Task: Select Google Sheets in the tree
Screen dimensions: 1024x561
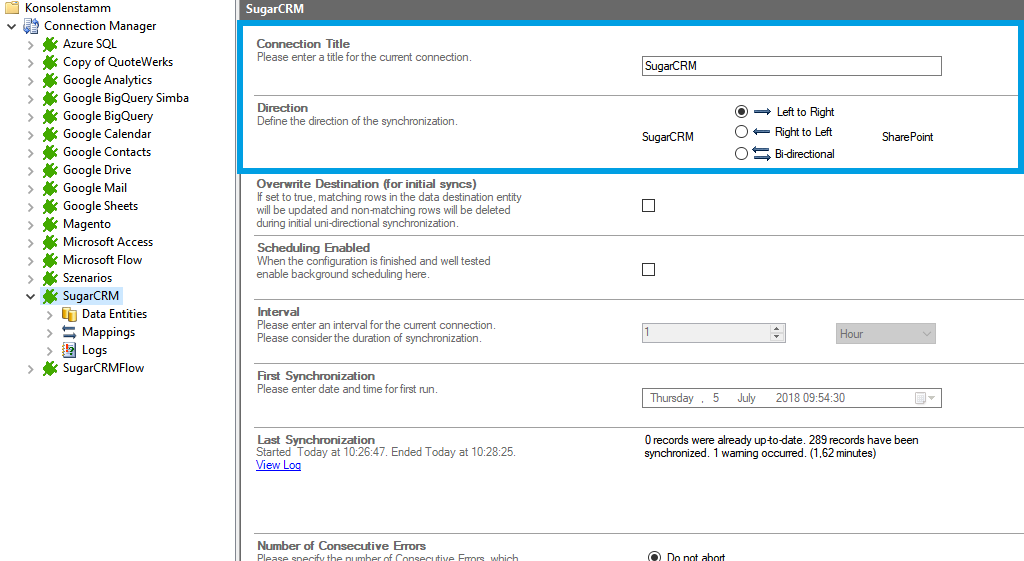Action: (x=100, y=206)
